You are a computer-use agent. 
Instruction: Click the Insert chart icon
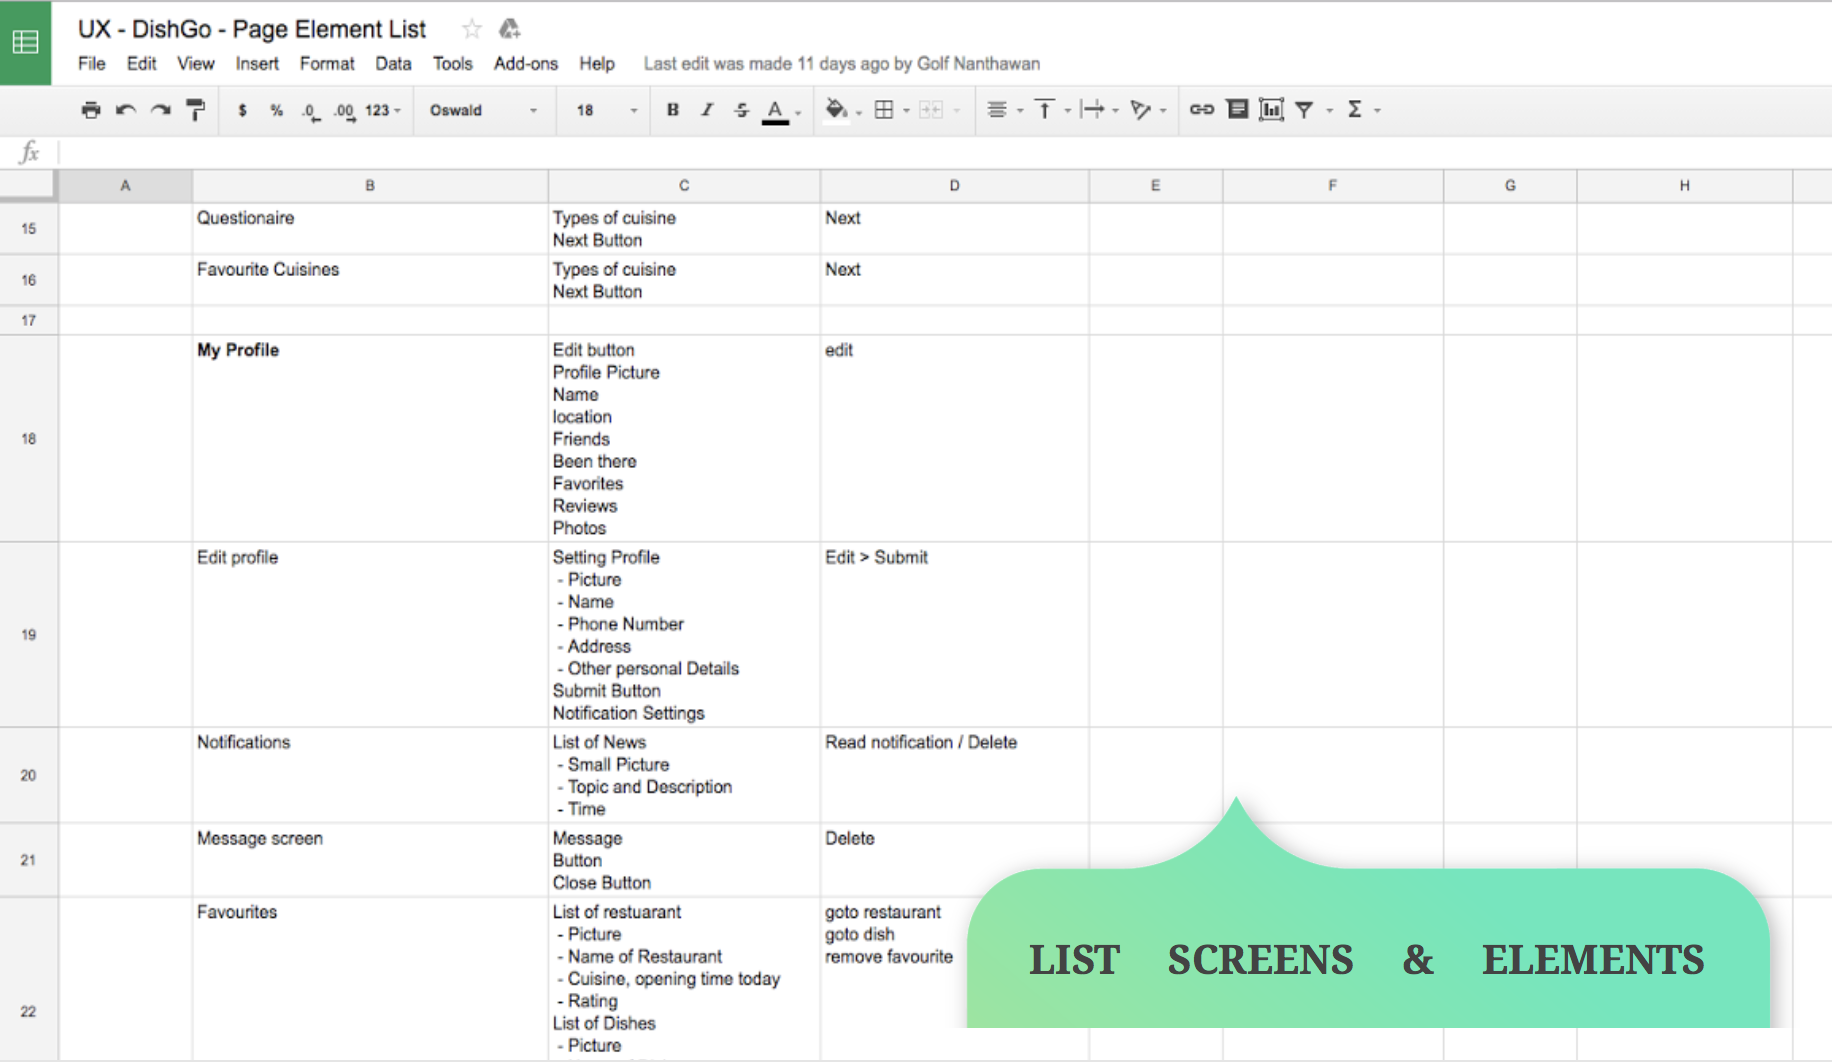tap(1271, 109)
